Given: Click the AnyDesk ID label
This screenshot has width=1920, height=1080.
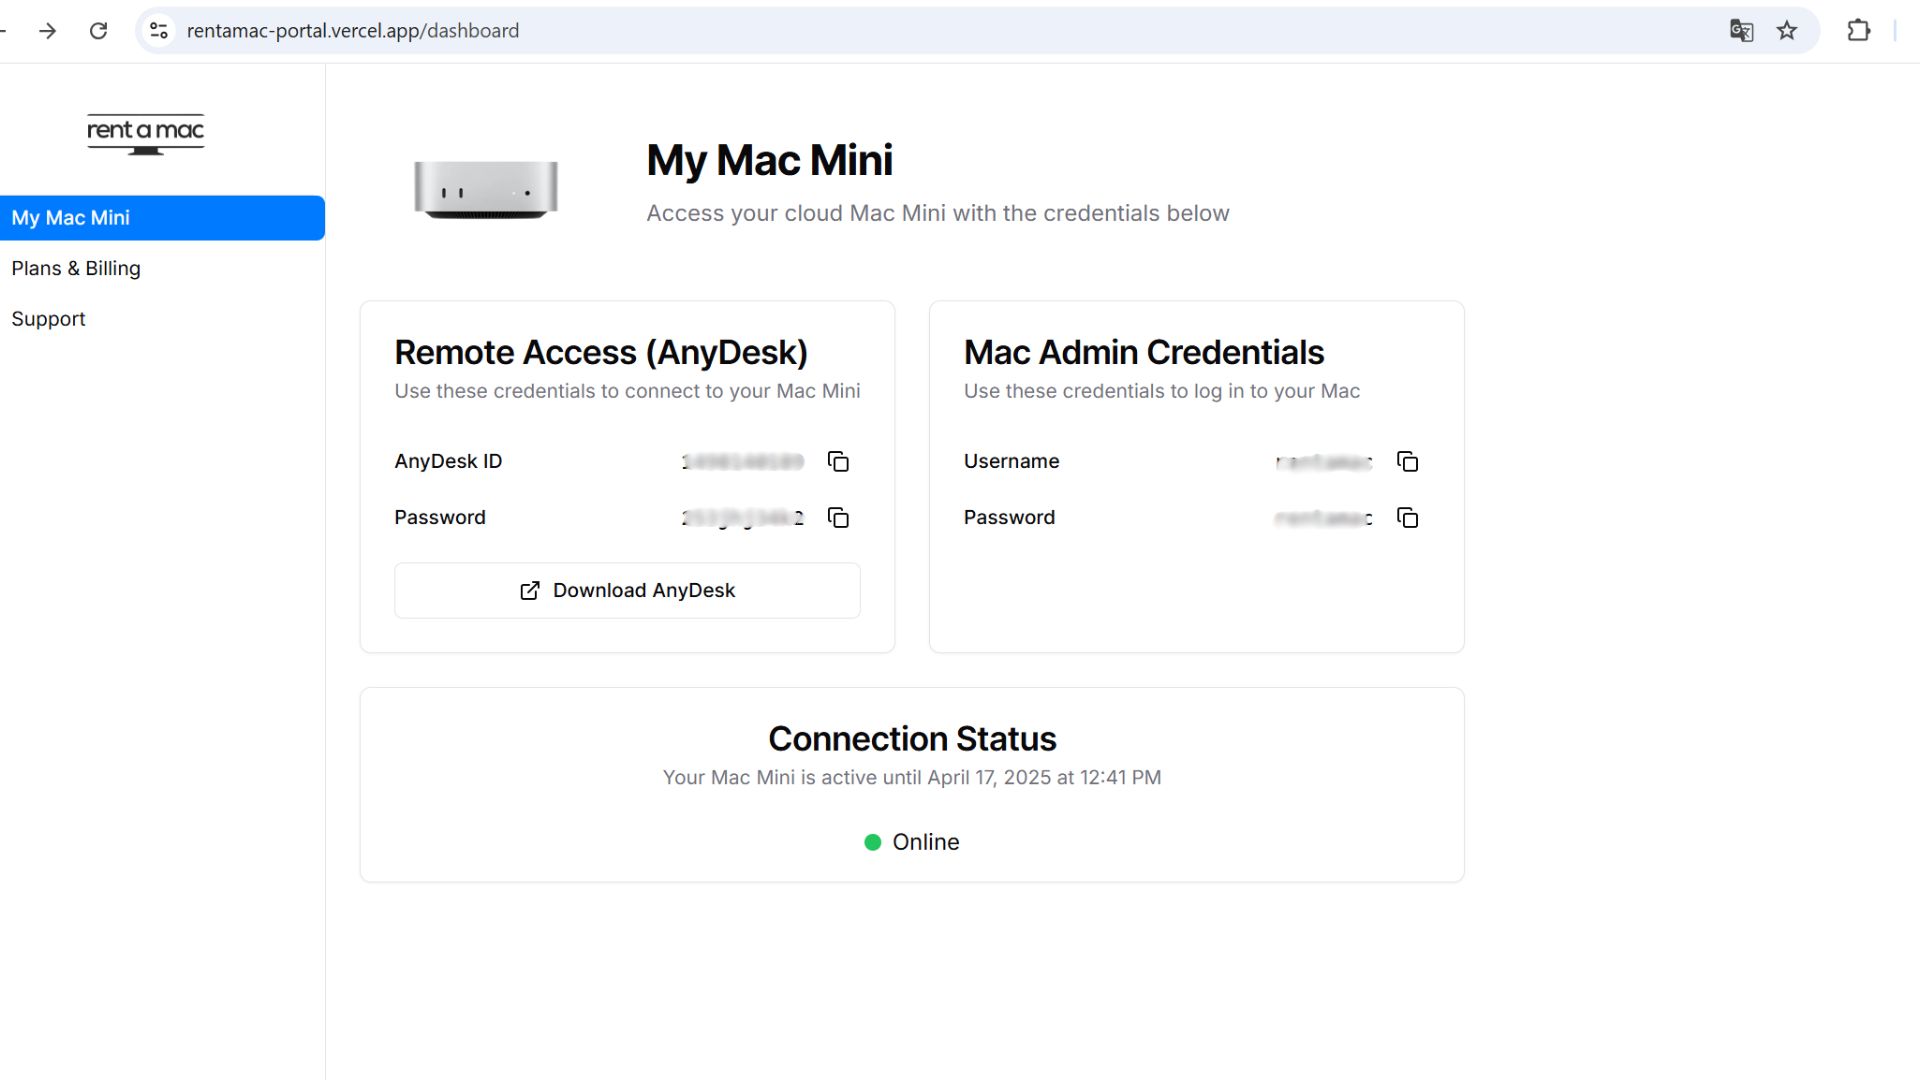Looking at the screenshot, I should (448, 461).
